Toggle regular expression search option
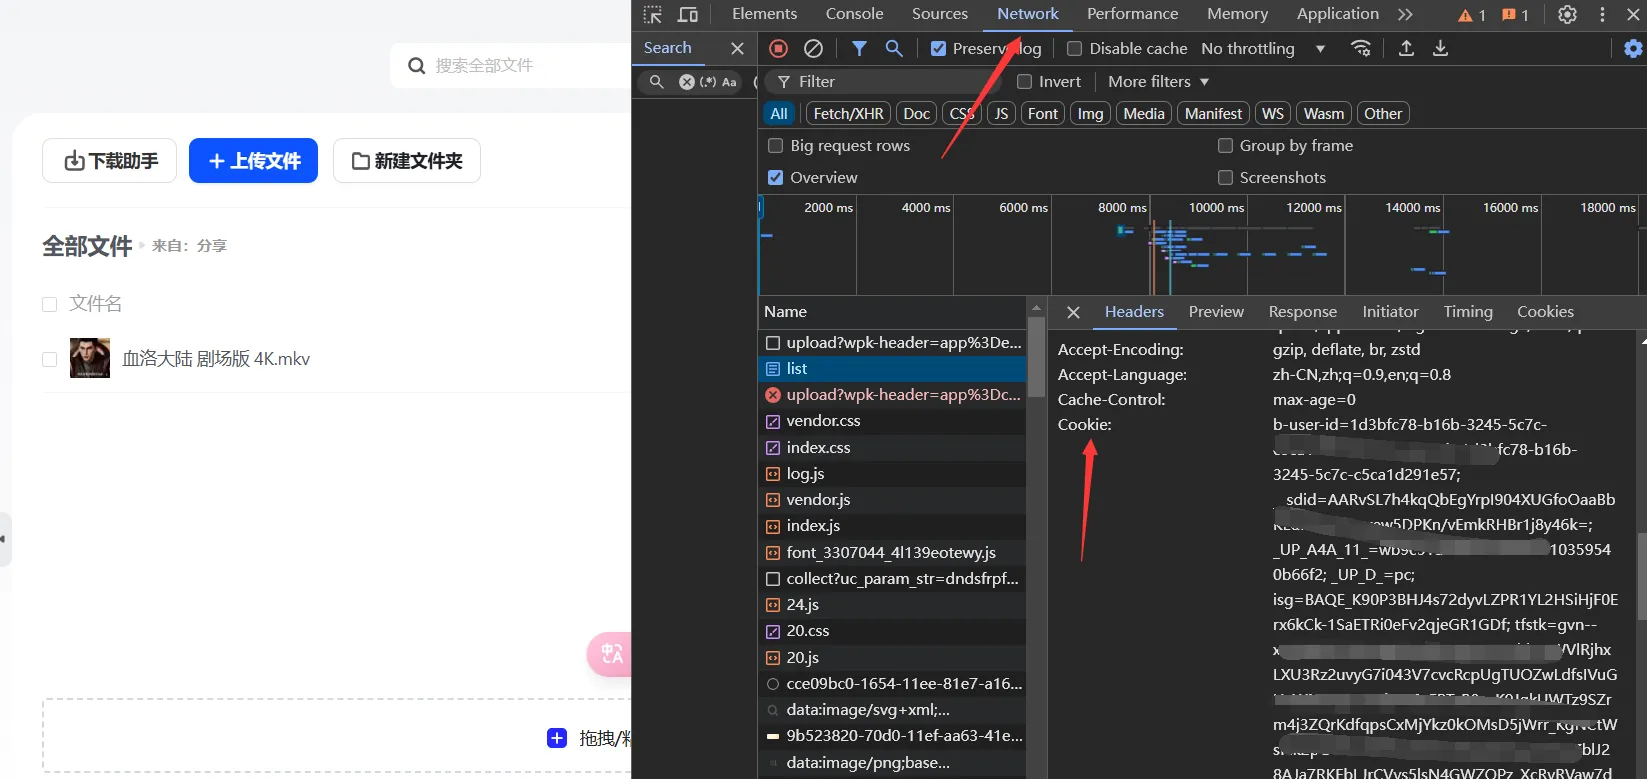 708,82
